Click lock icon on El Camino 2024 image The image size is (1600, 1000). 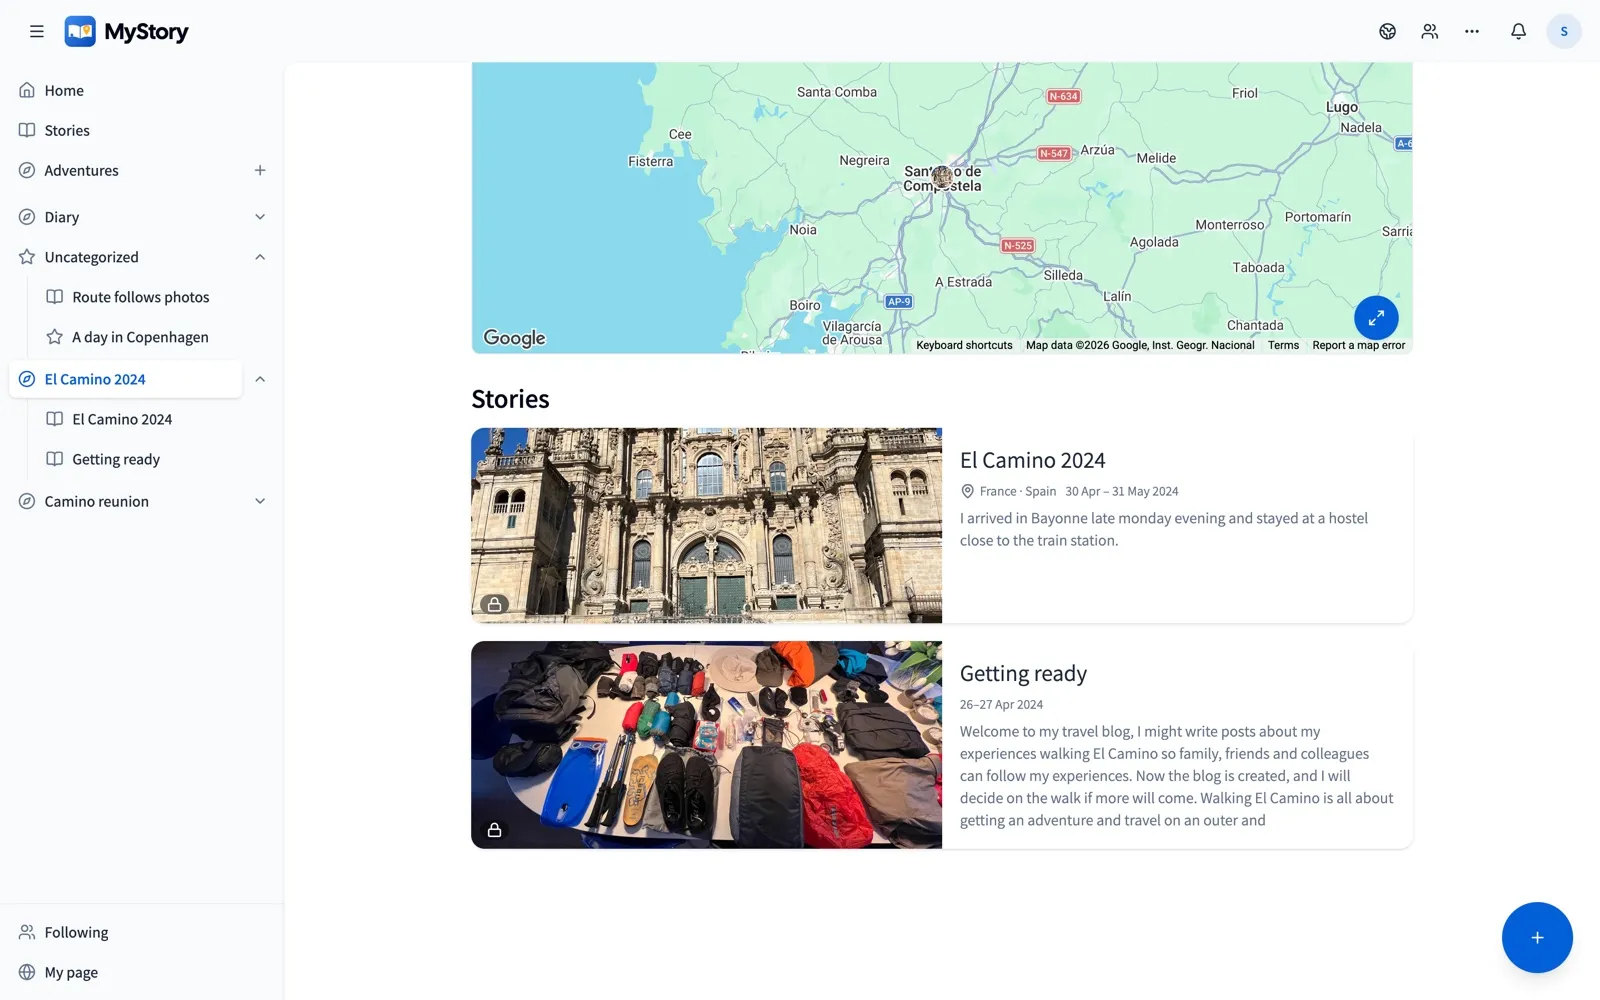click(494, 605)
